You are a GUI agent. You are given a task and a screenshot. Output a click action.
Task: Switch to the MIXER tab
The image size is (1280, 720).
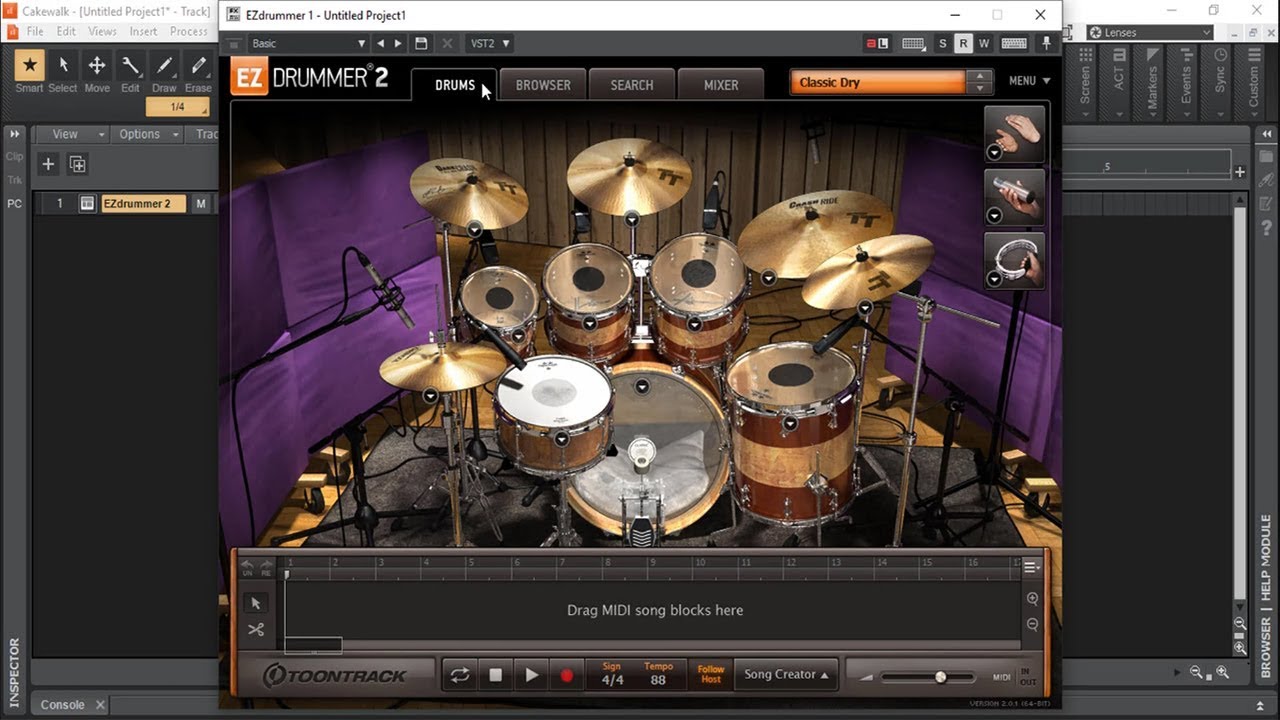[721, 85]
